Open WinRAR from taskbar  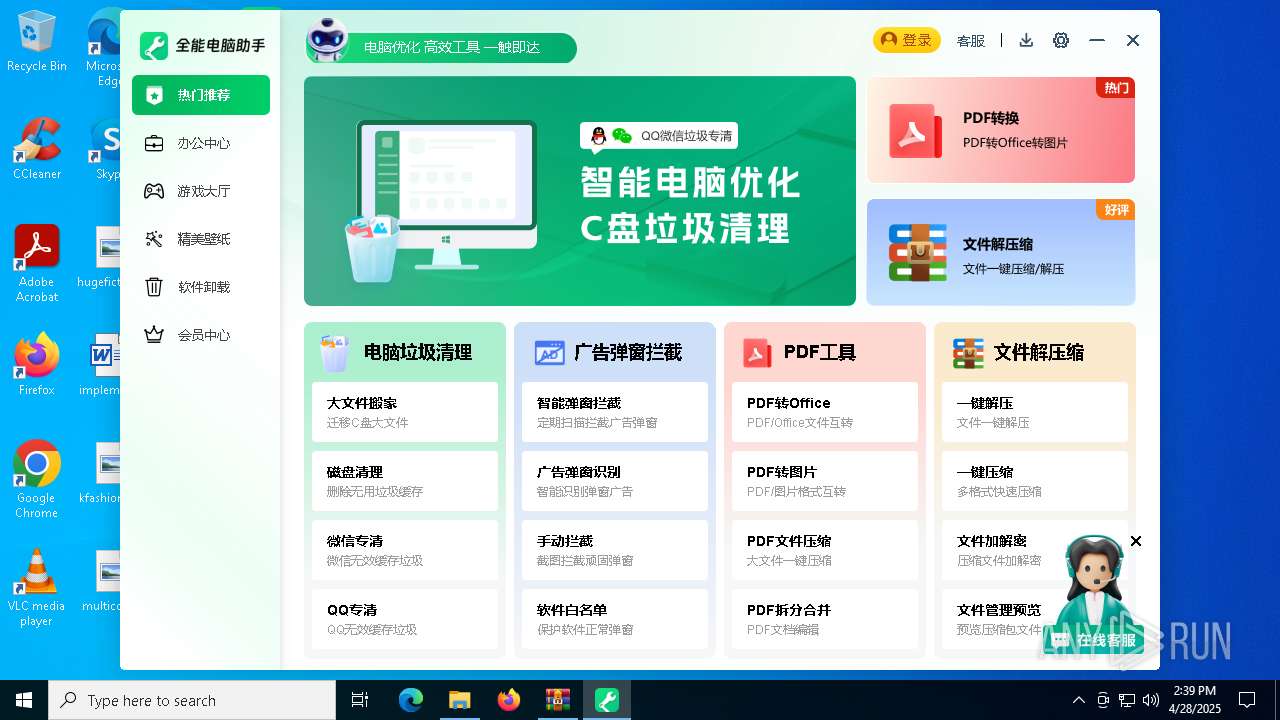point(557,700)
